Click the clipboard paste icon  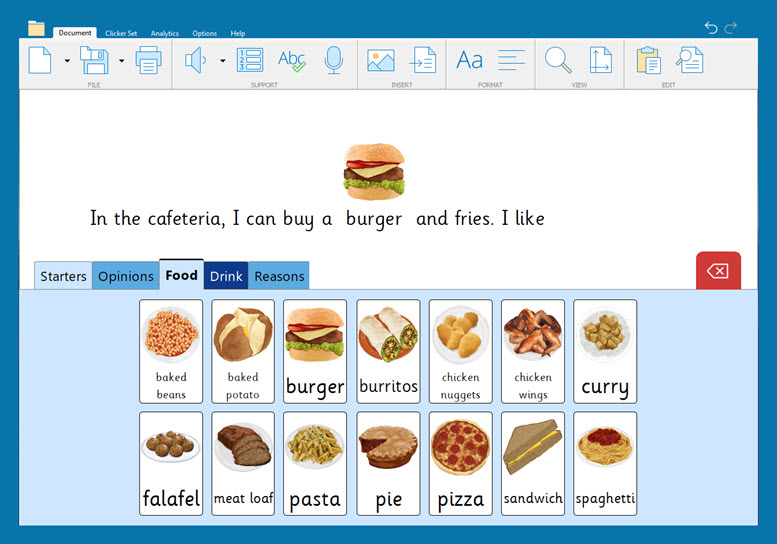point(648,60)
